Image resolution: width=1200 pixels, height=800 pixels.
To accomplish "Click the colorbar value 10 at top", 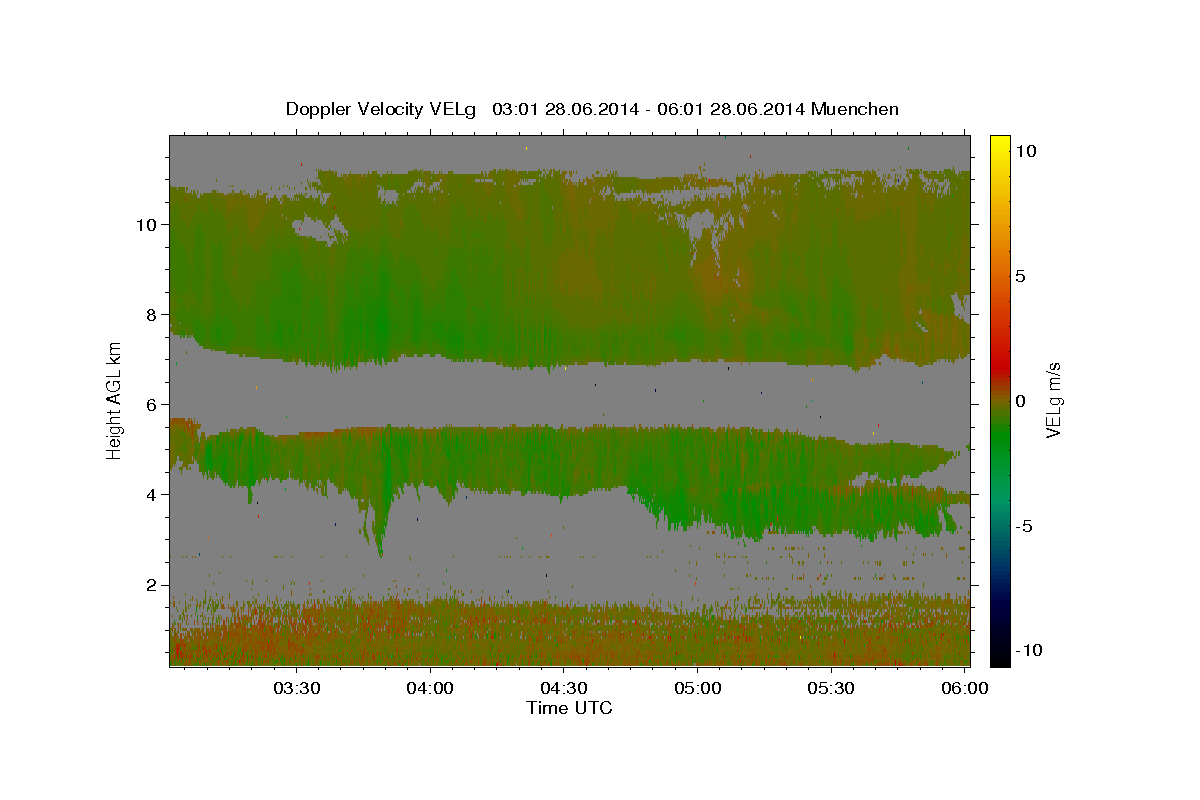I will click(x=1024, y=150).
